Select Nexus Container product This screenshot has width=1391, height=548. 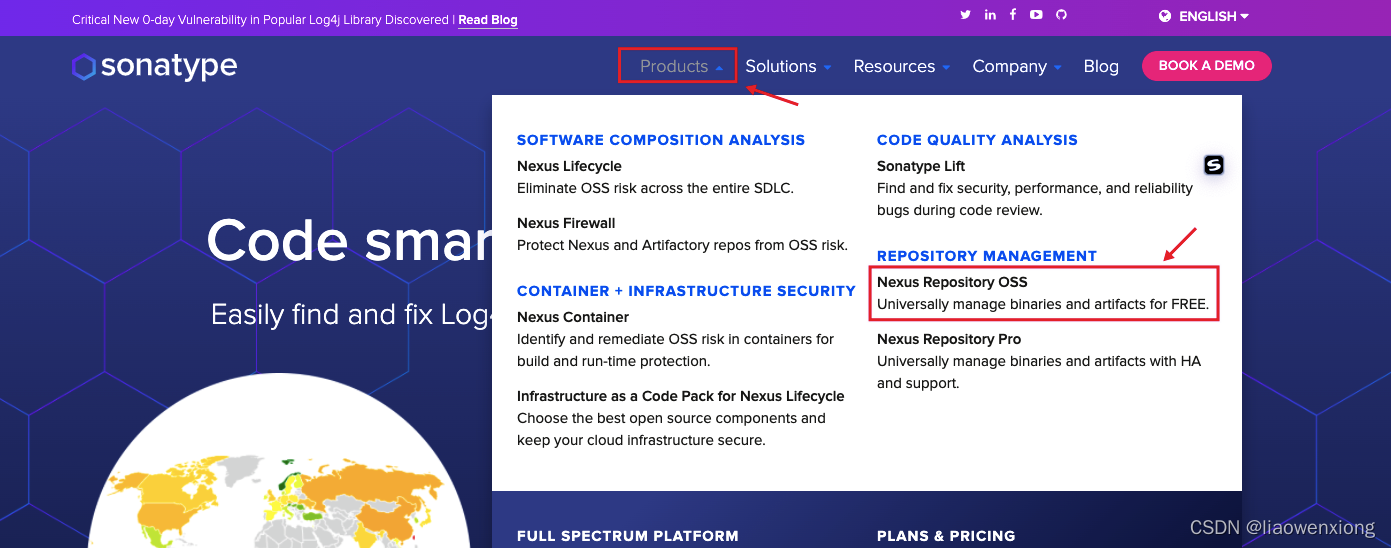coord(573,317)
